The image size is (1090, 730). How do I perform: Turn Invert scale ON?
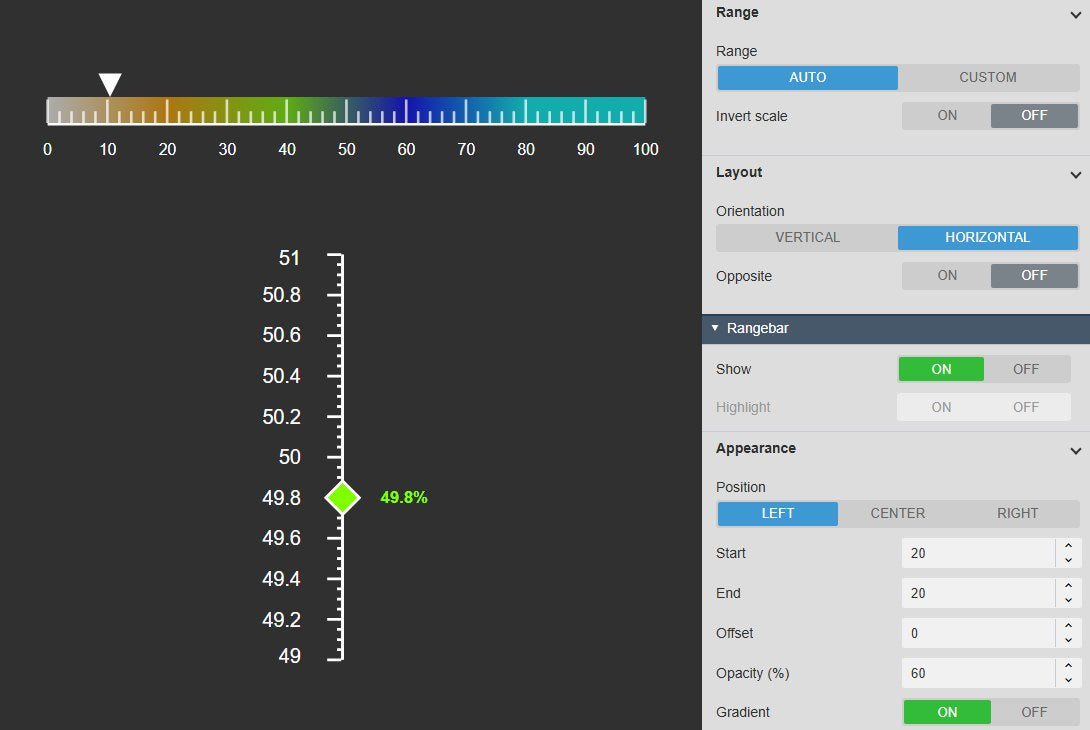point(947,115)
